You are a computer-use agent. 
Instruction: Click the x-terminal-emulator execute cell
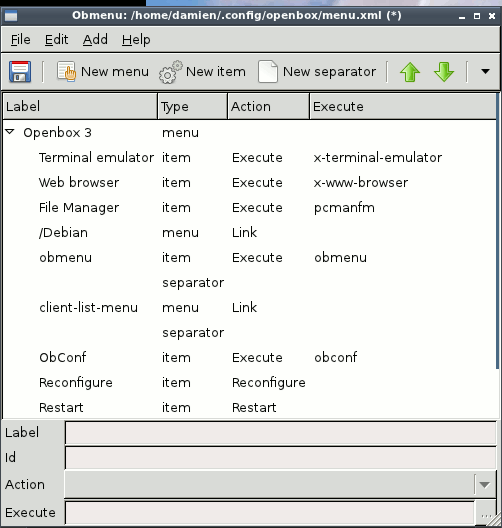(x=378, y=157)
